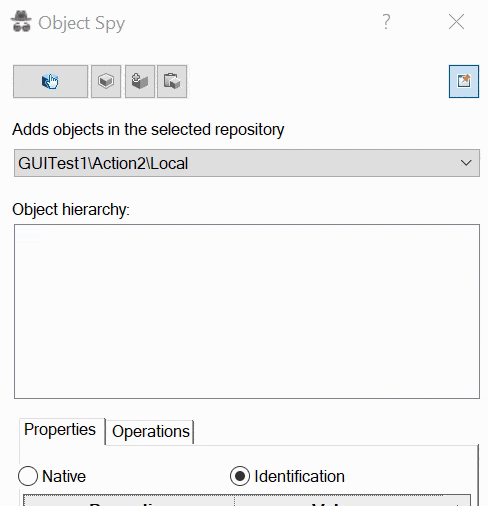488x506 pixels.
Task: Click inside the empty Object hierarchy pane
Action: point(247,311)
